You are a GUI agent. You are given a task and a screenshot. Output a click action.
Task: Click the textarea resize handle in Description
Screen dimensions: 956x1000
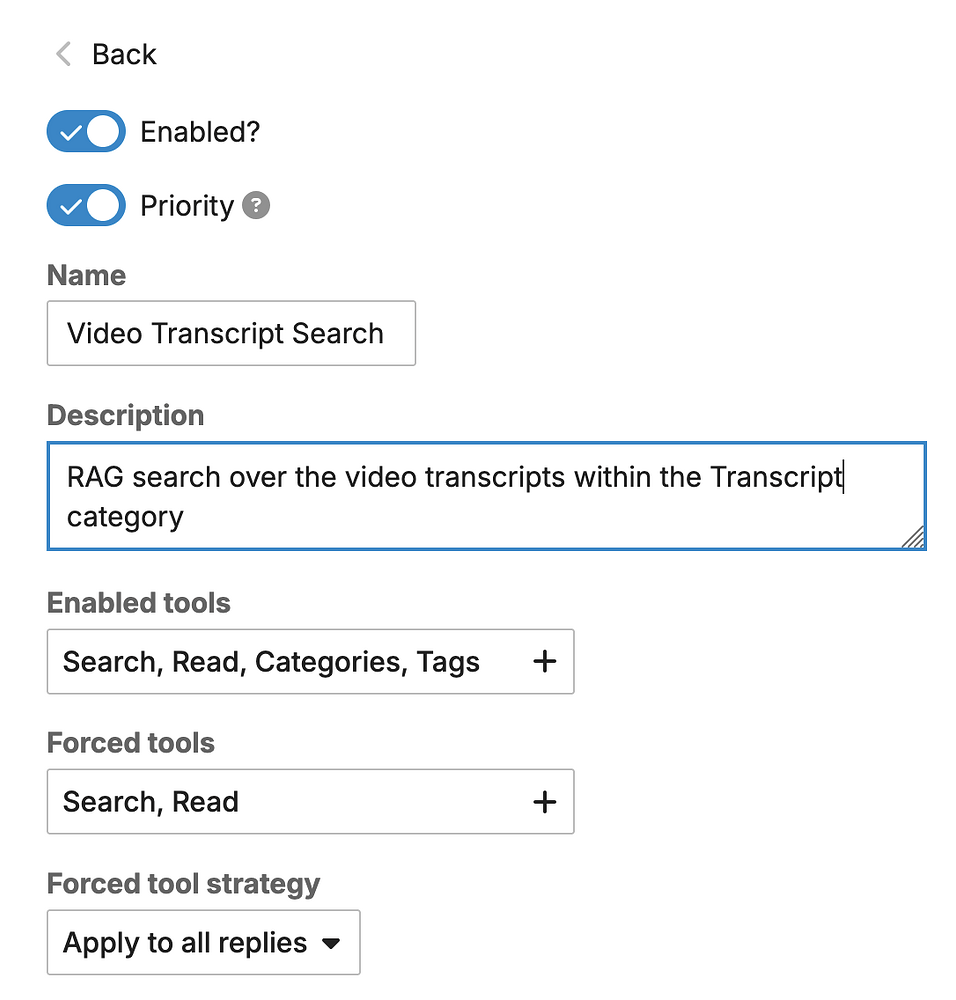tap(913, 537)
